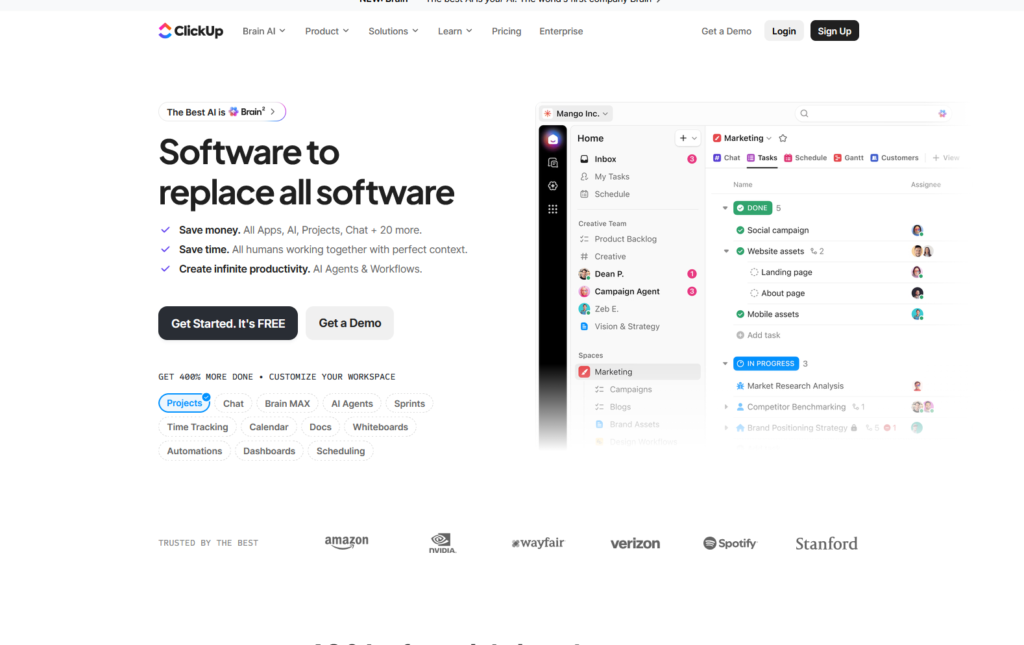
Task: Click the apps grid icon in dark sidebar
Action: click(552, 209)
